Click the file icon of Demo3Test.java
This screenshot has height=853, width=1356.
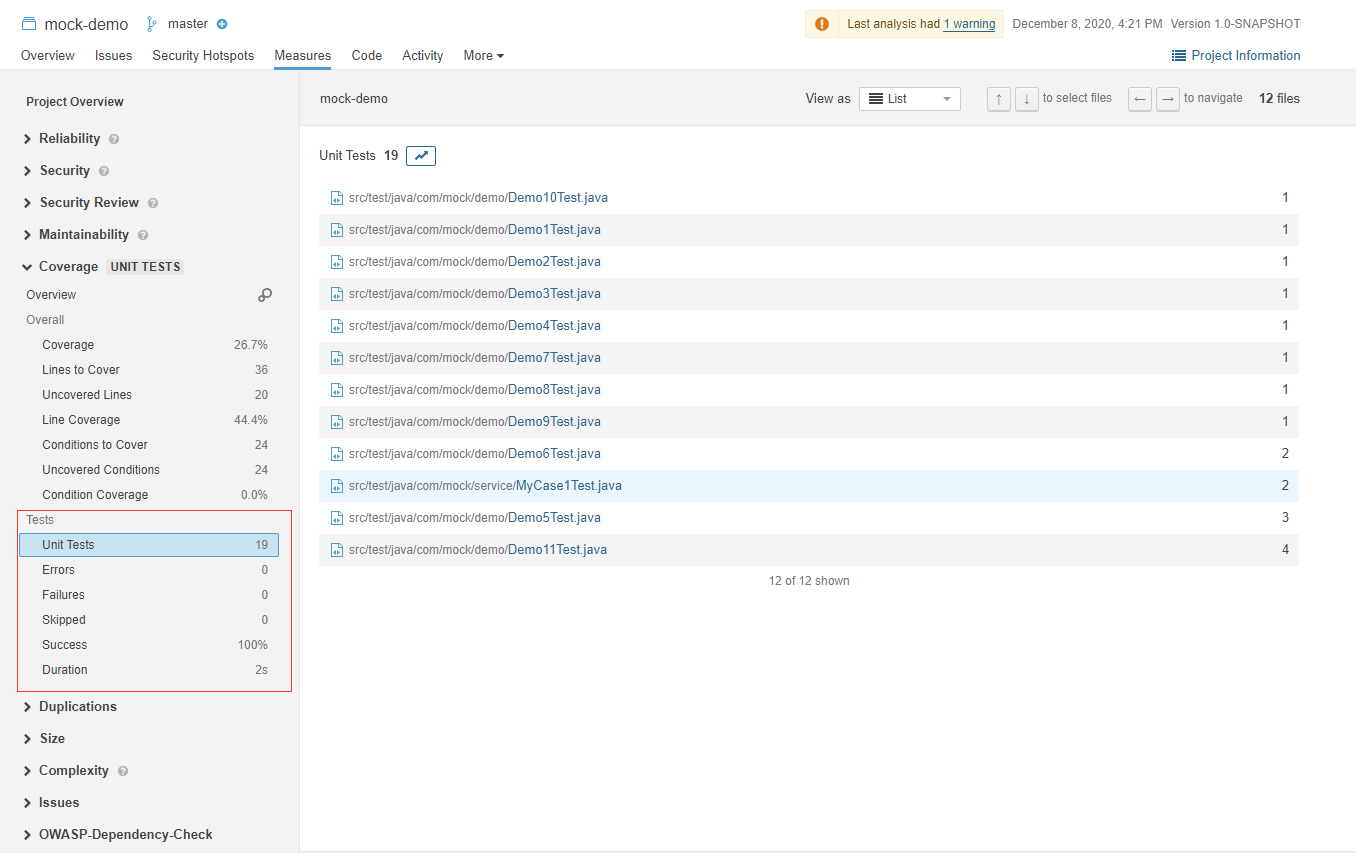pos(337,294)
